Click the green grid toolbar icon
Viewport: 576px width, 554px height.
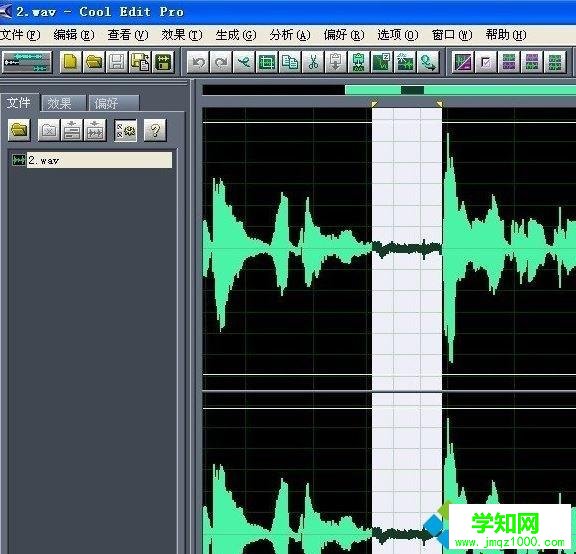point(555,62)
